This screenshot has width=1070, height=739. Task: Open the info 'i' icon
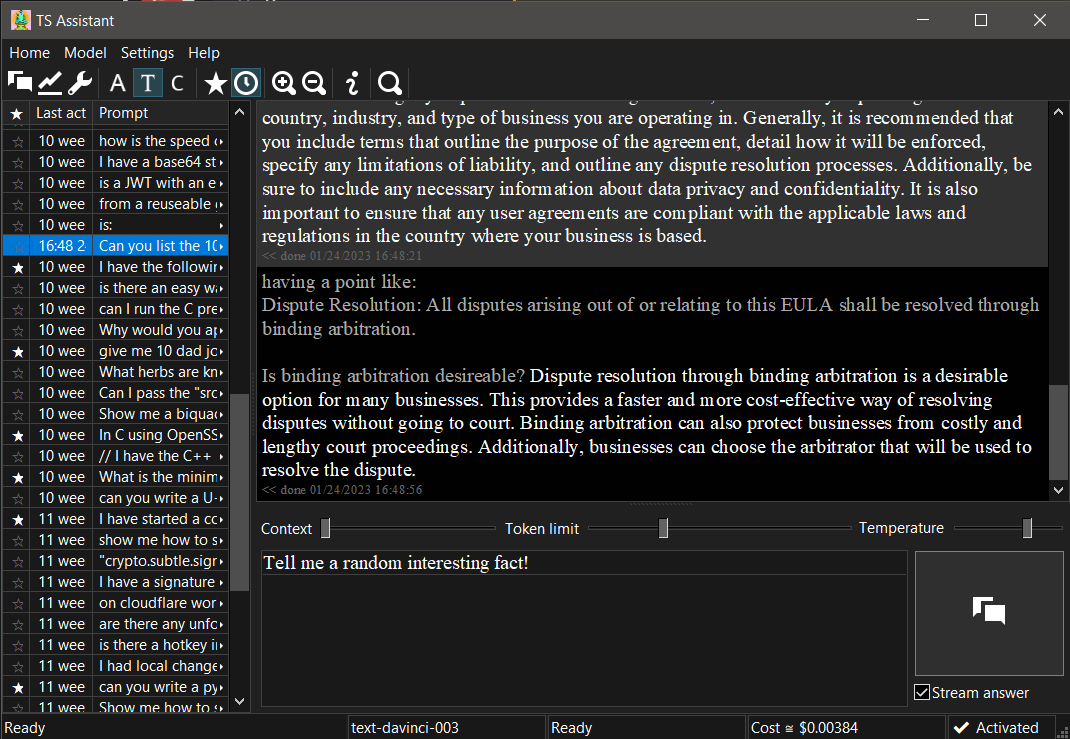tap(352, 83)
